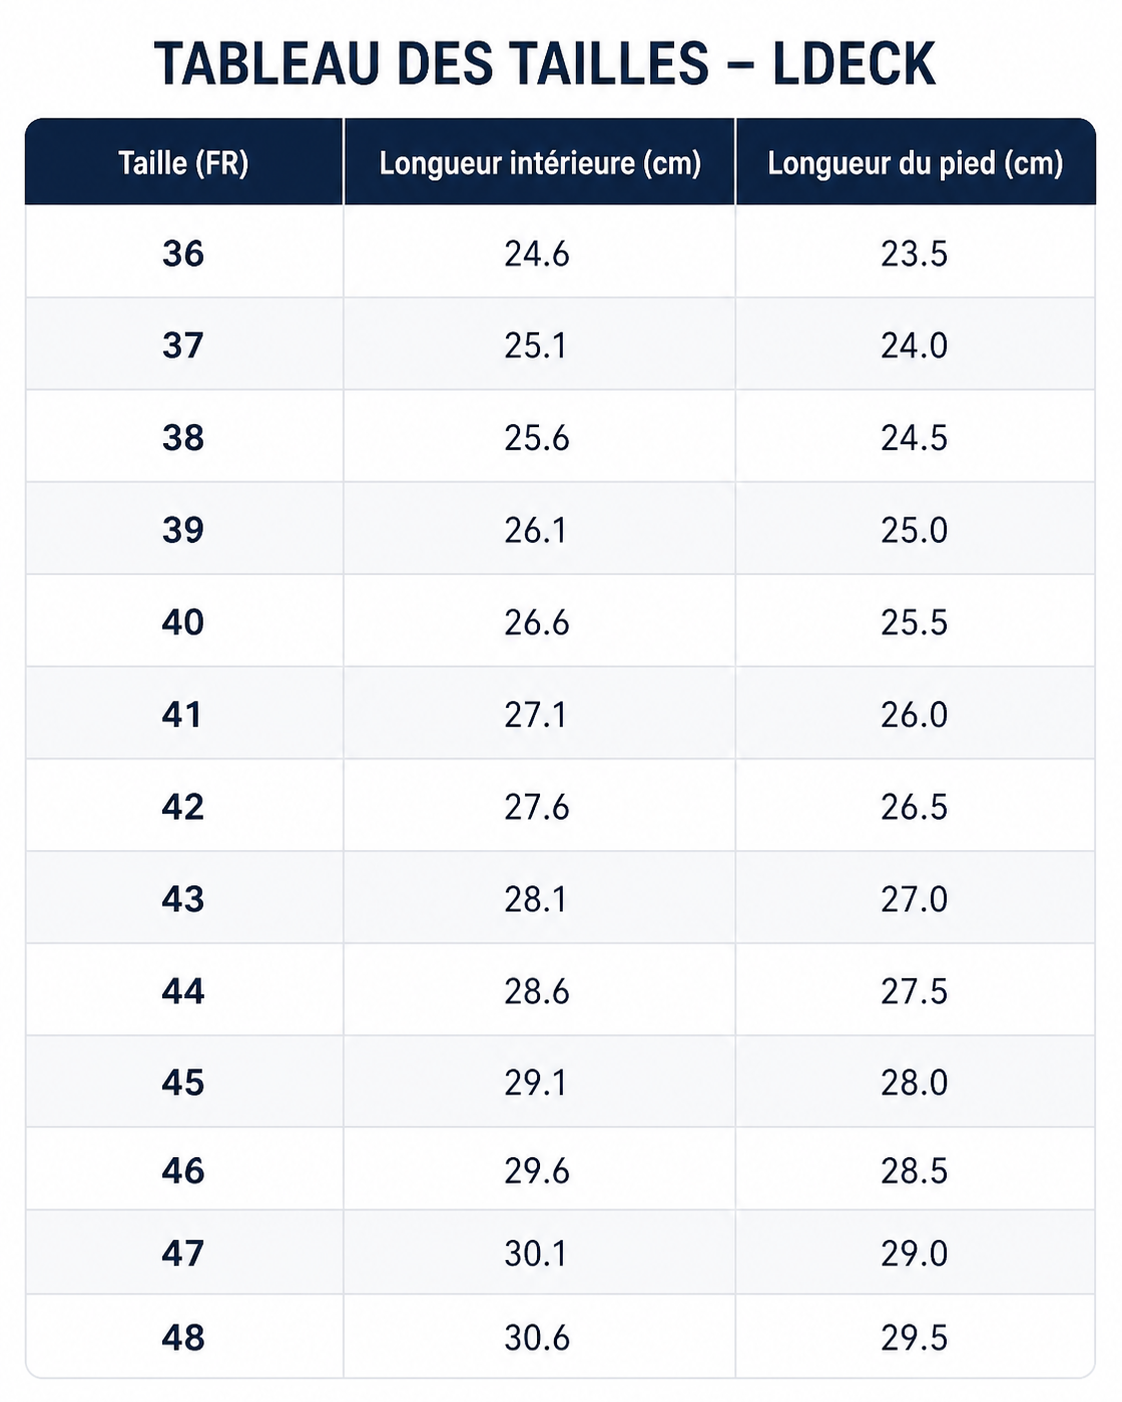The height and width of the screenshot is (1402, 1122).
Task: Select interior length 24.6 value
Action: tap(537, 254)
